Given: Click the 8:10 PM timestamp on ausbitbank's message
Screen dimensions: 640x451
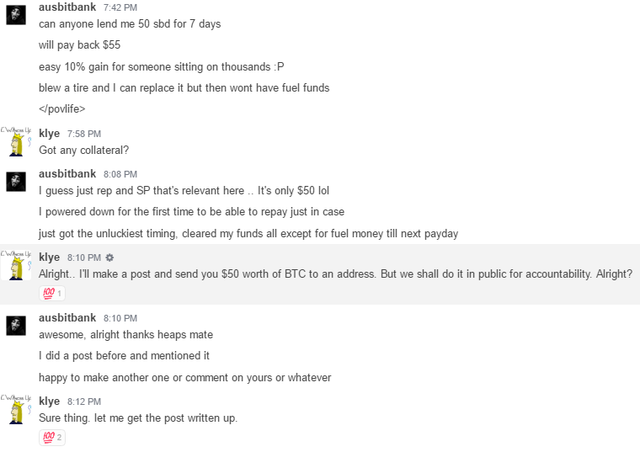Looking at the screenshot, I should click(120, 318).
